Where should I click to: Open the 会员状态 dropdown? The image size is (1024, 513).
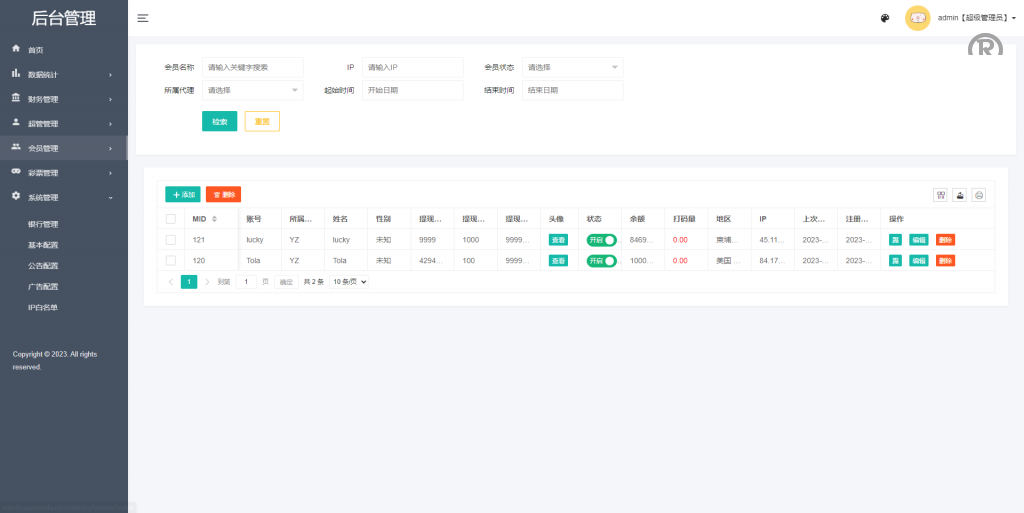tap(572, 67)
